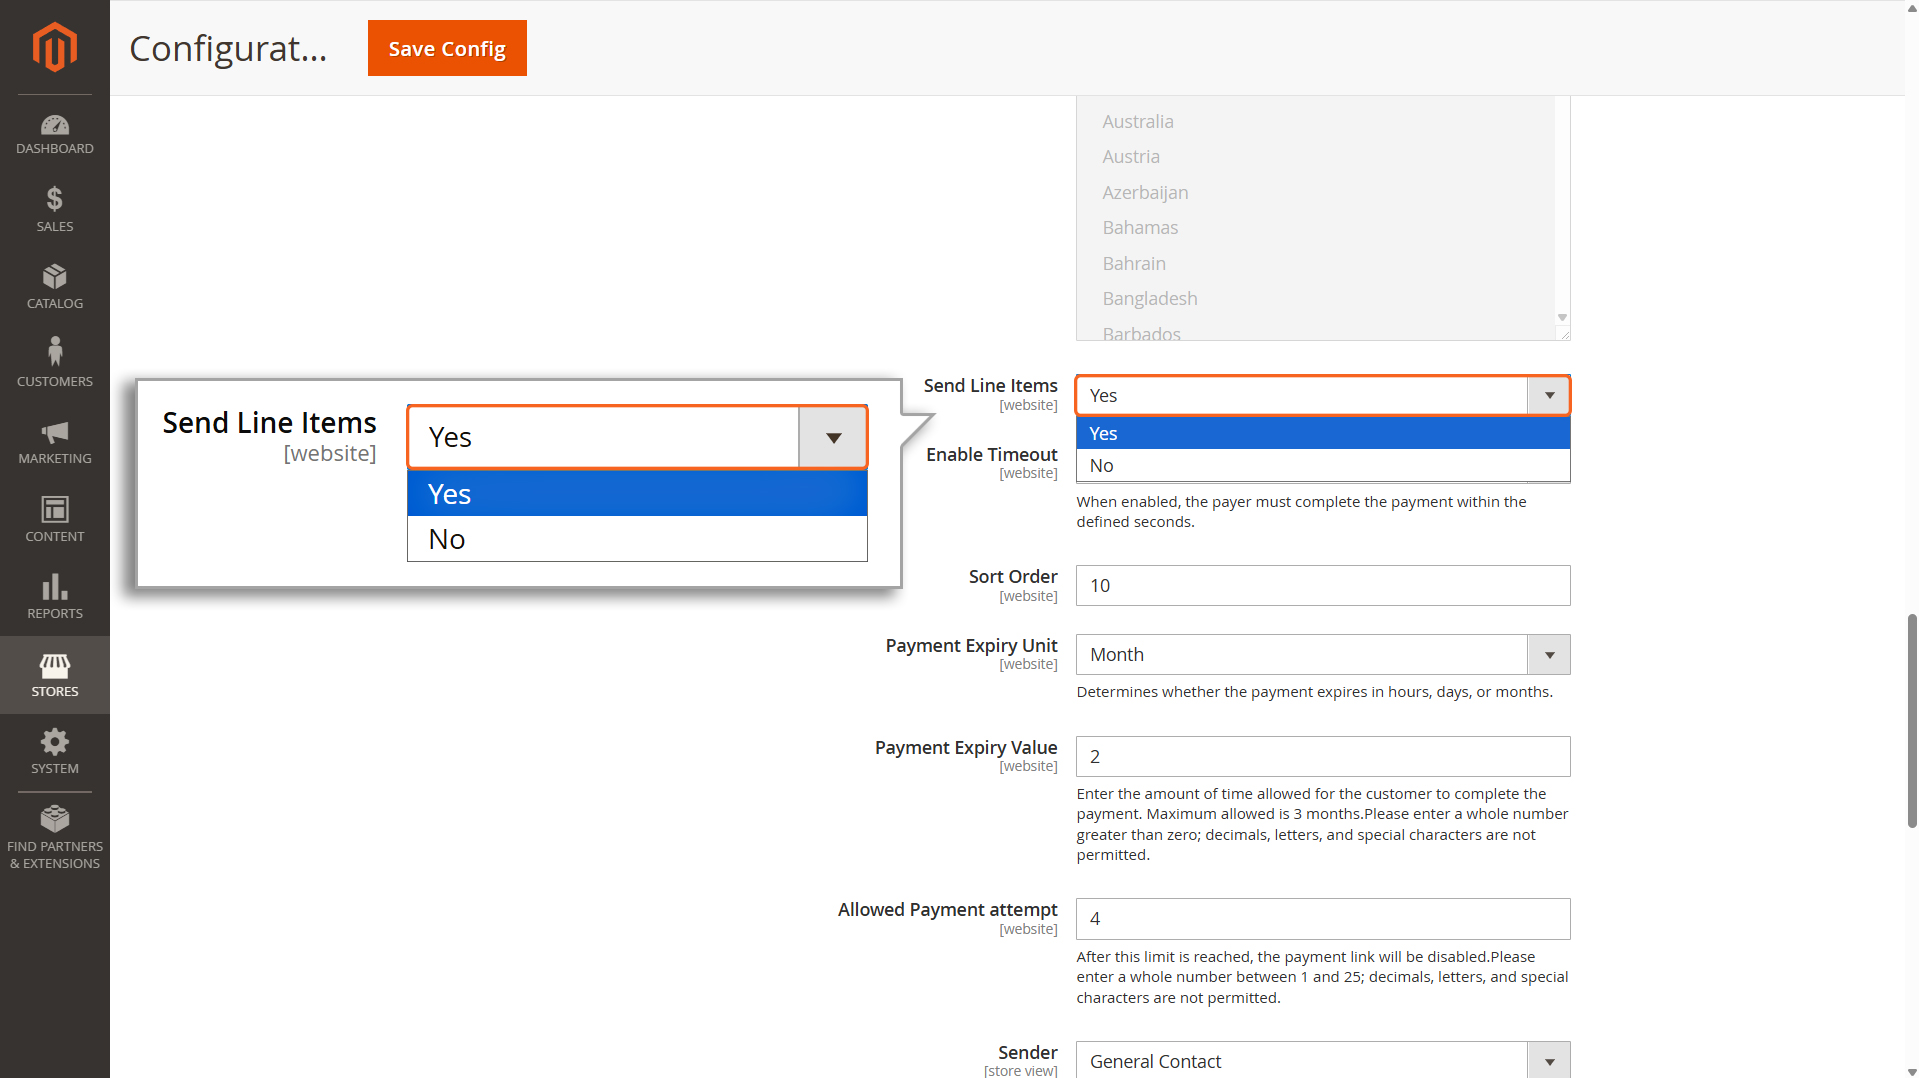Open the Content menu
This screenshot has height=1078, width=1919.
[x=54, y=519]
